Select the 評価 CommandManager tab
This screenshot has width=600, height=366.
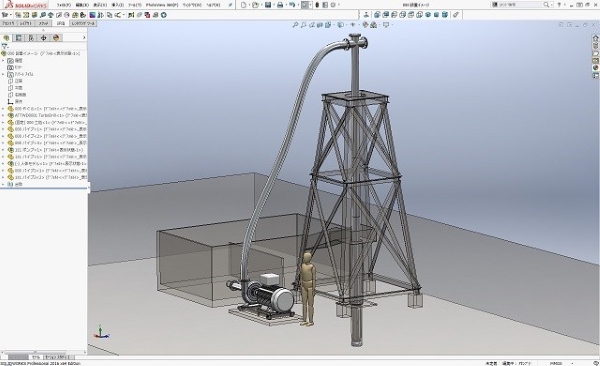(x=61, y=23)
